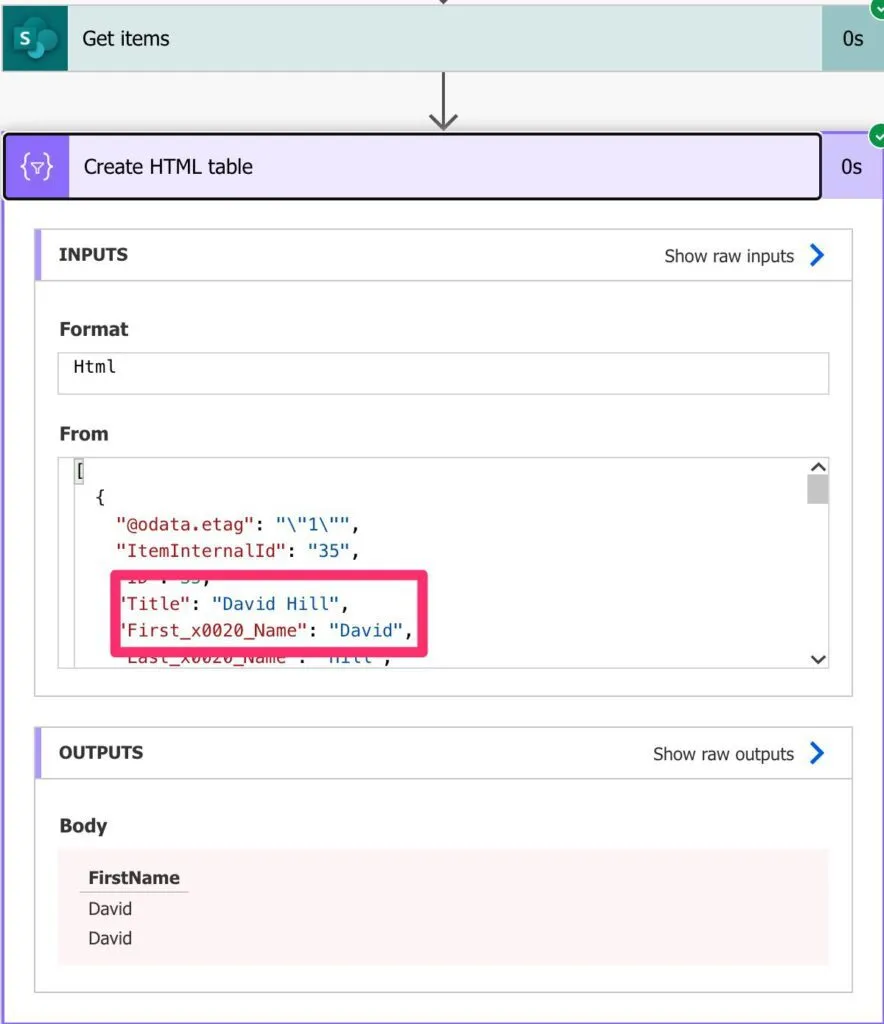Click the "Title": "David Hill" JSON line
Image resolution: width=884 pixels, height=1024 pixels.
(230, 602)
